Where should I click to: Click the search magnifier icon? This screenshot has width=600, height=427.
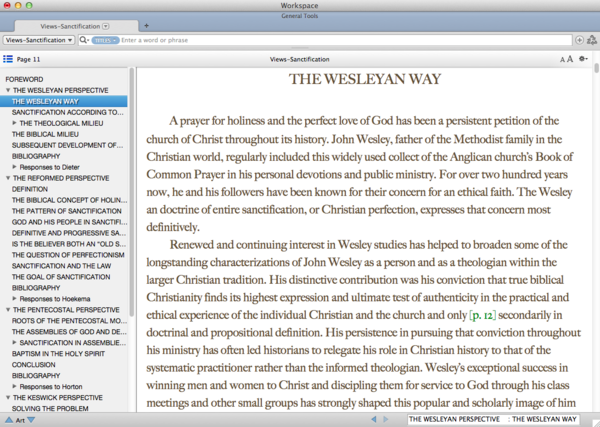pos(83,40)
